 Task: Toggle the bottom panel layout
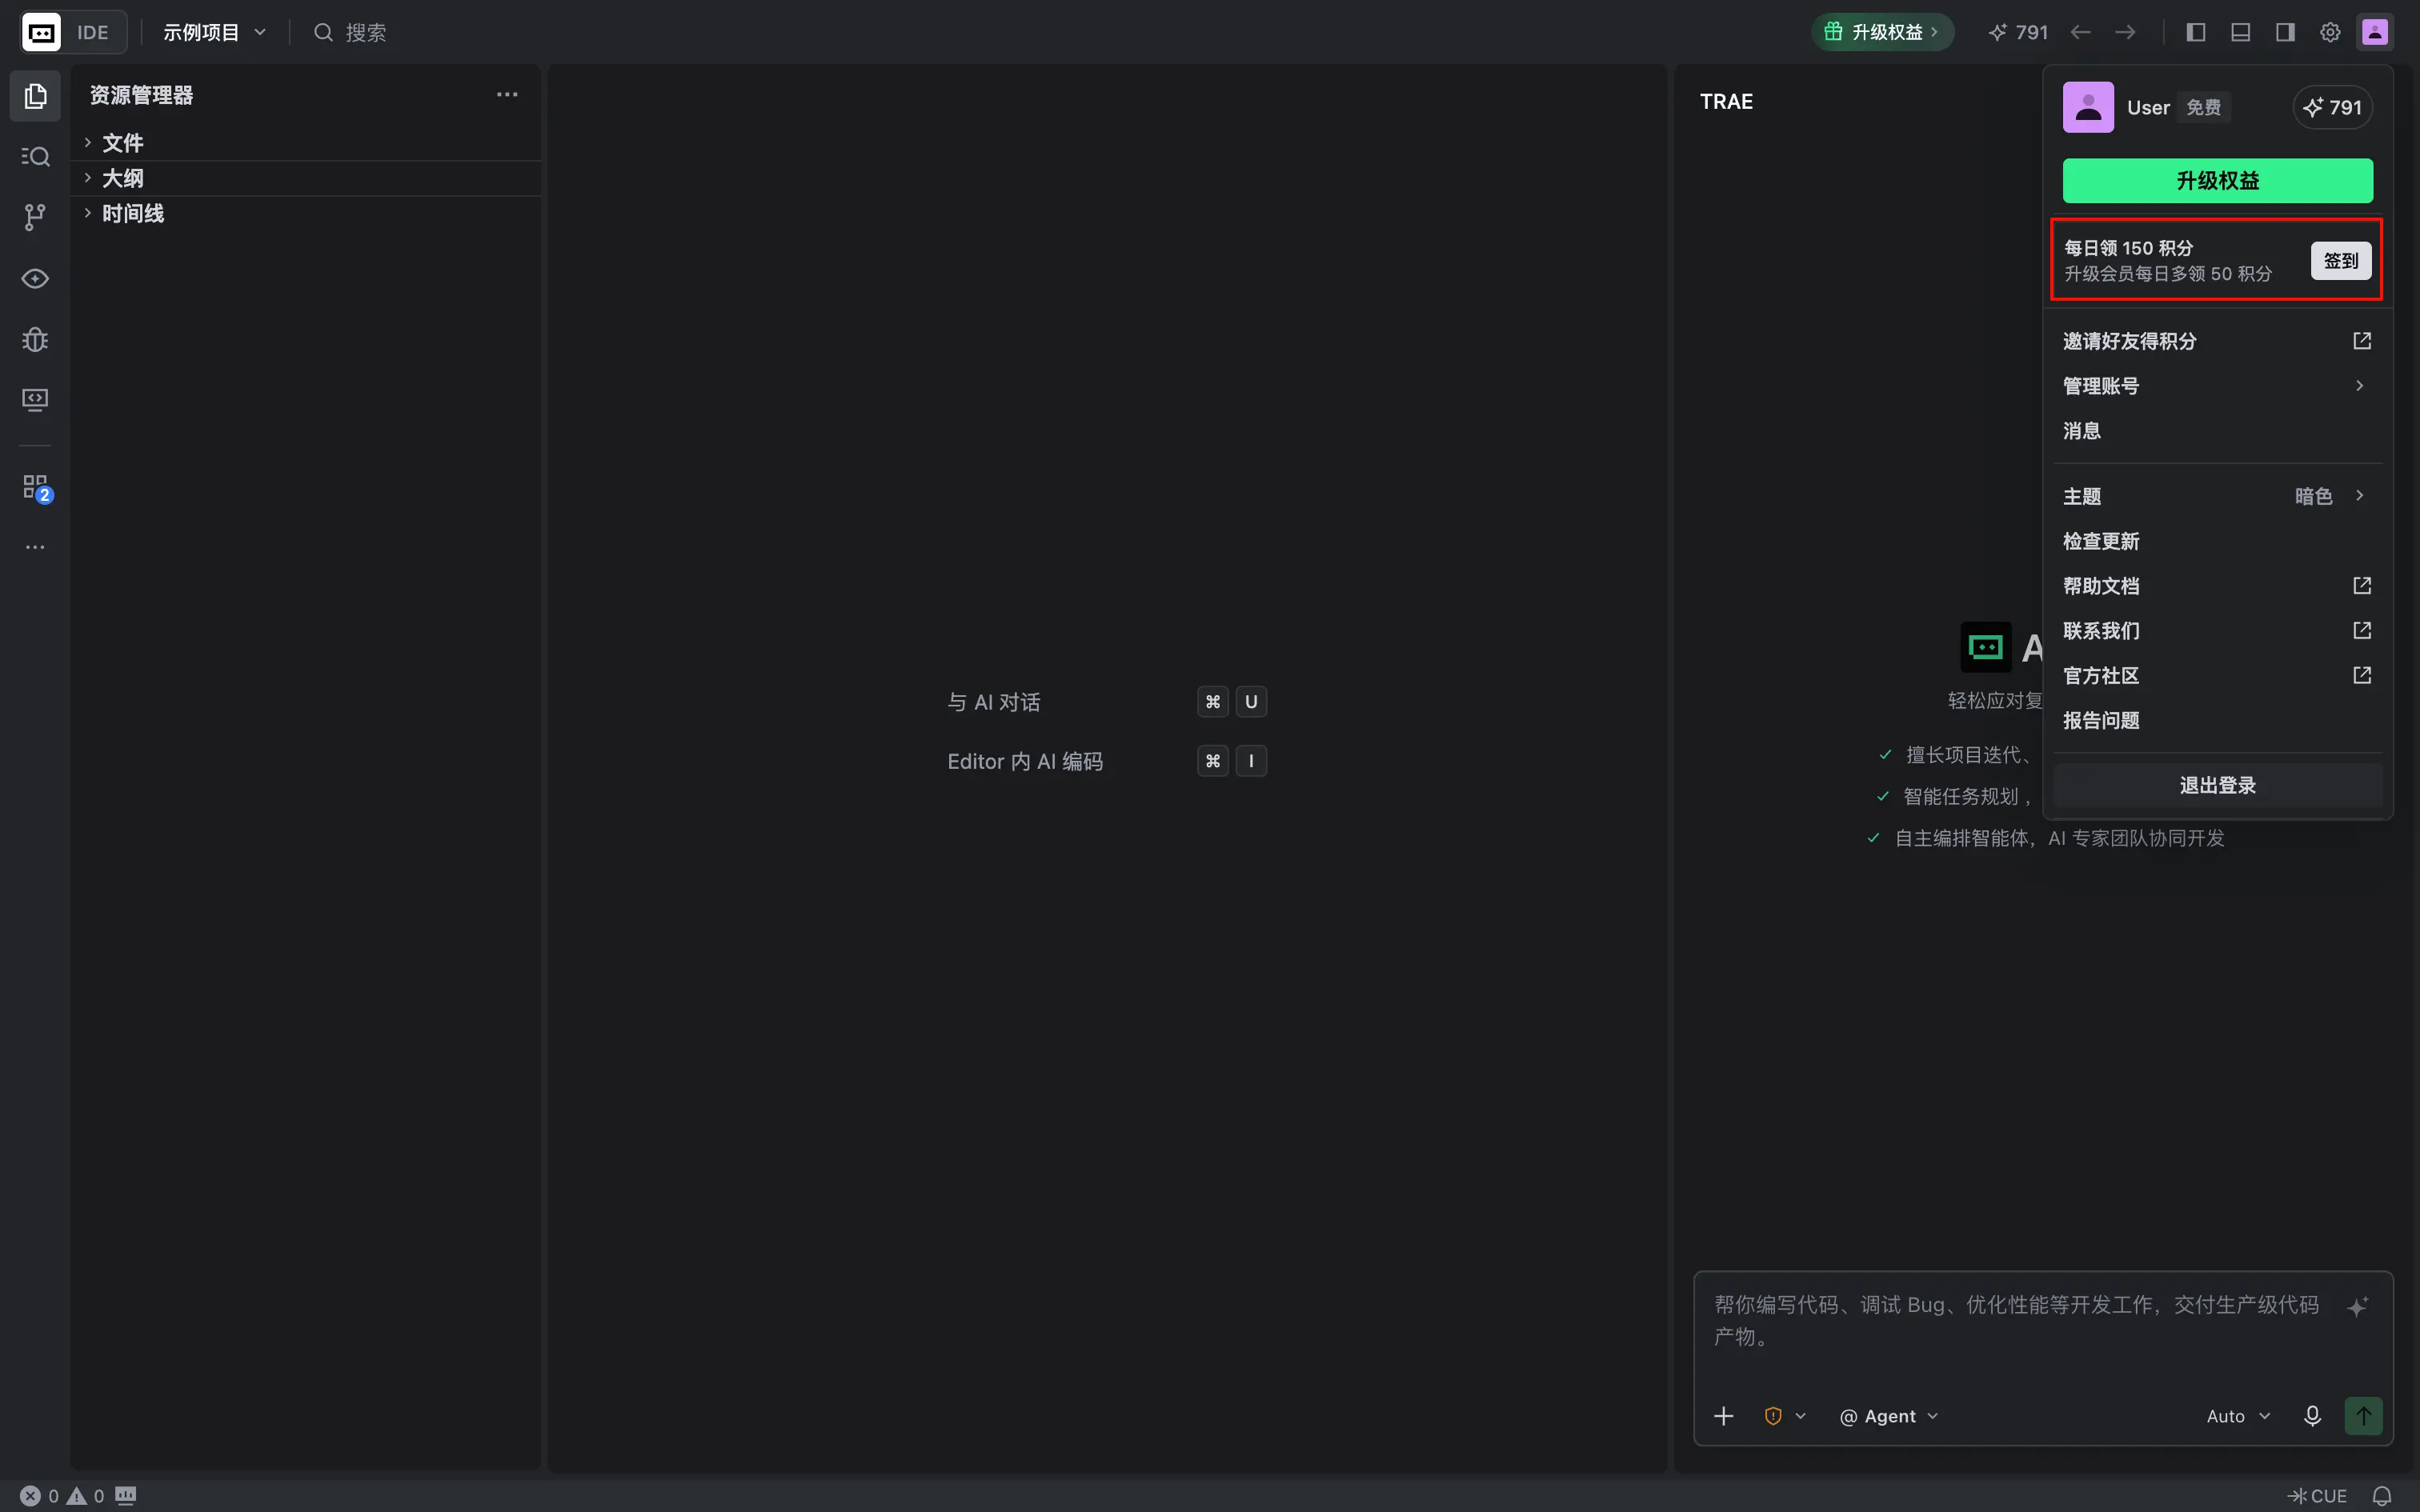click(x=2241, y=32)
